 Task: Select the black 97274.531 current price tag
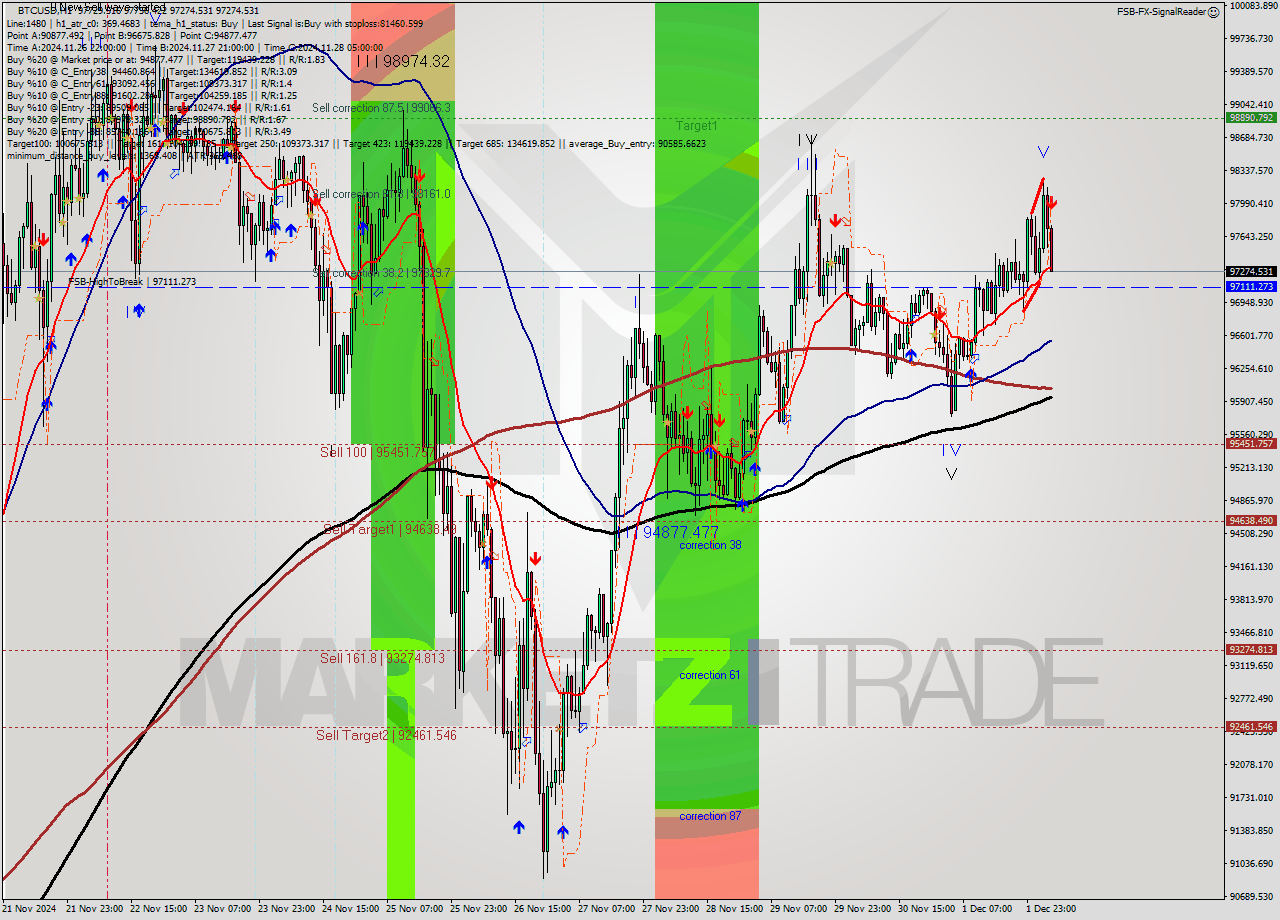(x=1251, y=271)
